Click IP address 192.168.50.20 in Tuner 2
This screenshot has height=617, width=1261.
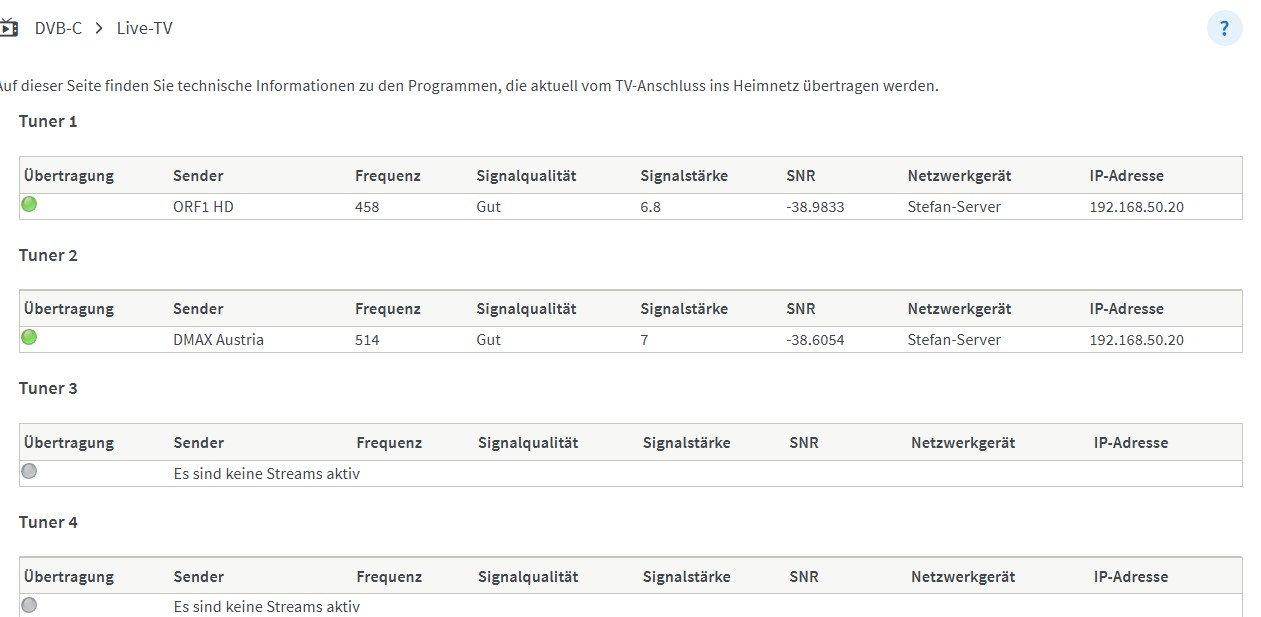click(1136, 340)
